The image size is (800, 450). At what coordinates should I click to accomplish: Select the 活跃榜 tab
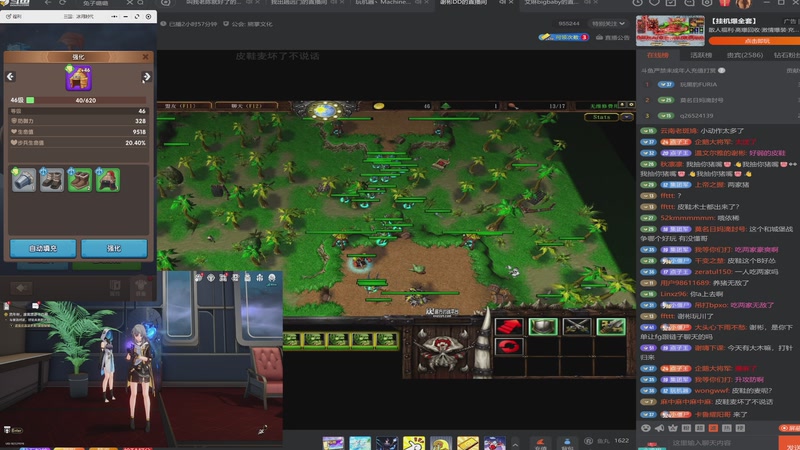pyautogui.click(x=701, y=55)
